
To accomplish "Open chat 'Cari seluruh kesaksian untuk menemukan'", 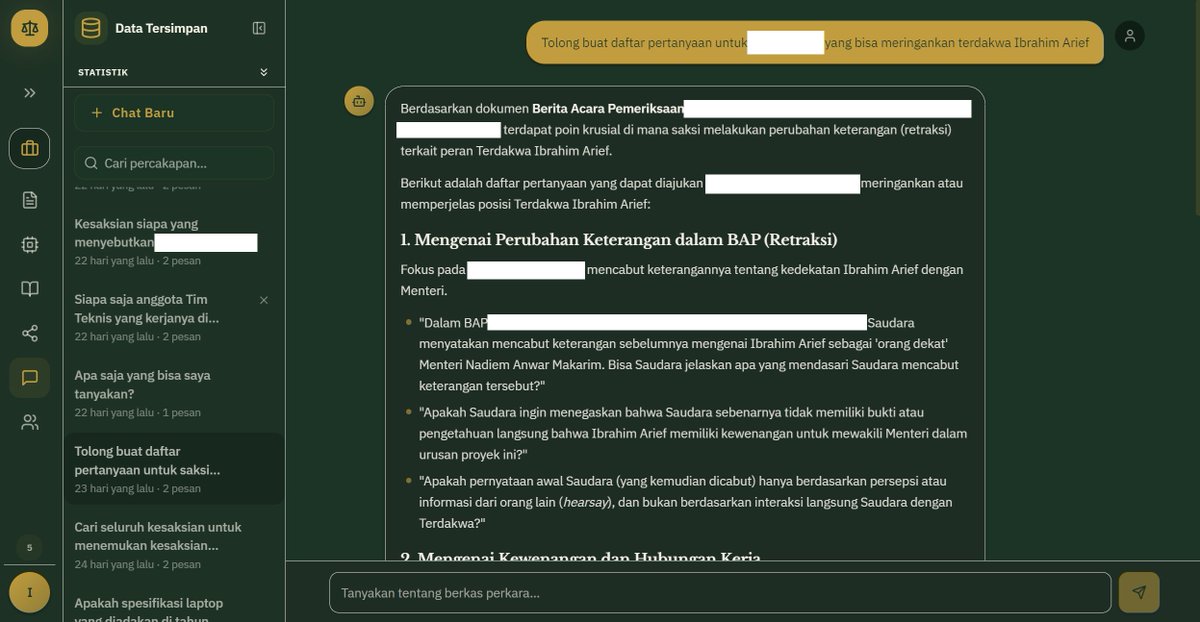I will [174, 546].
